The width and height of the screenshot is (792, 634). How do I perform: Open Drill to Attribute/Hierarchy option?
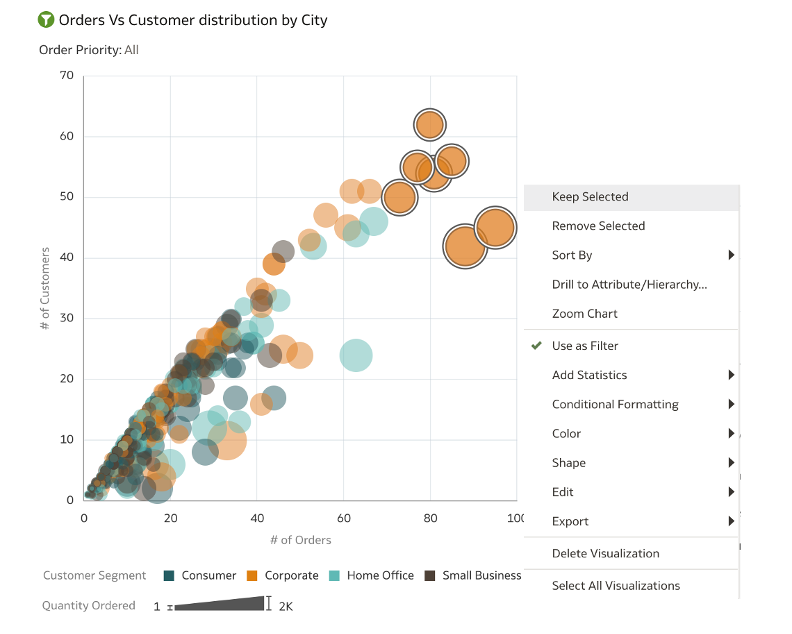click(629, 285)
